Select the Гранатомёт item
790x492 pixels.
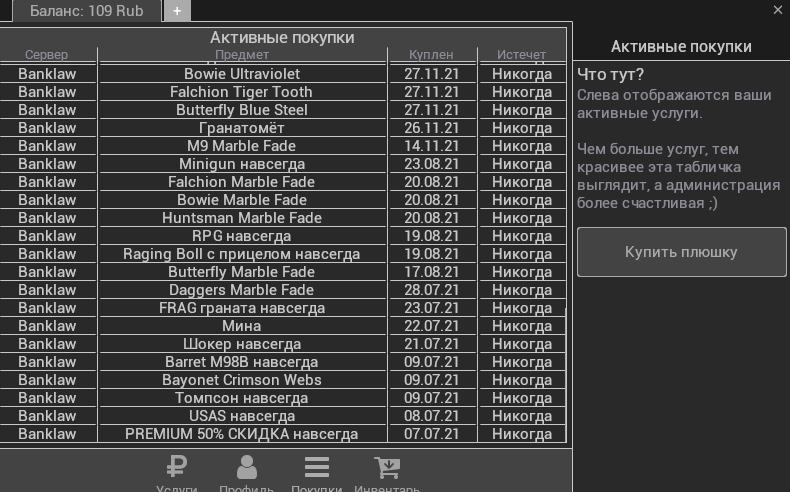pyautogui.click(x=242, y=128)
